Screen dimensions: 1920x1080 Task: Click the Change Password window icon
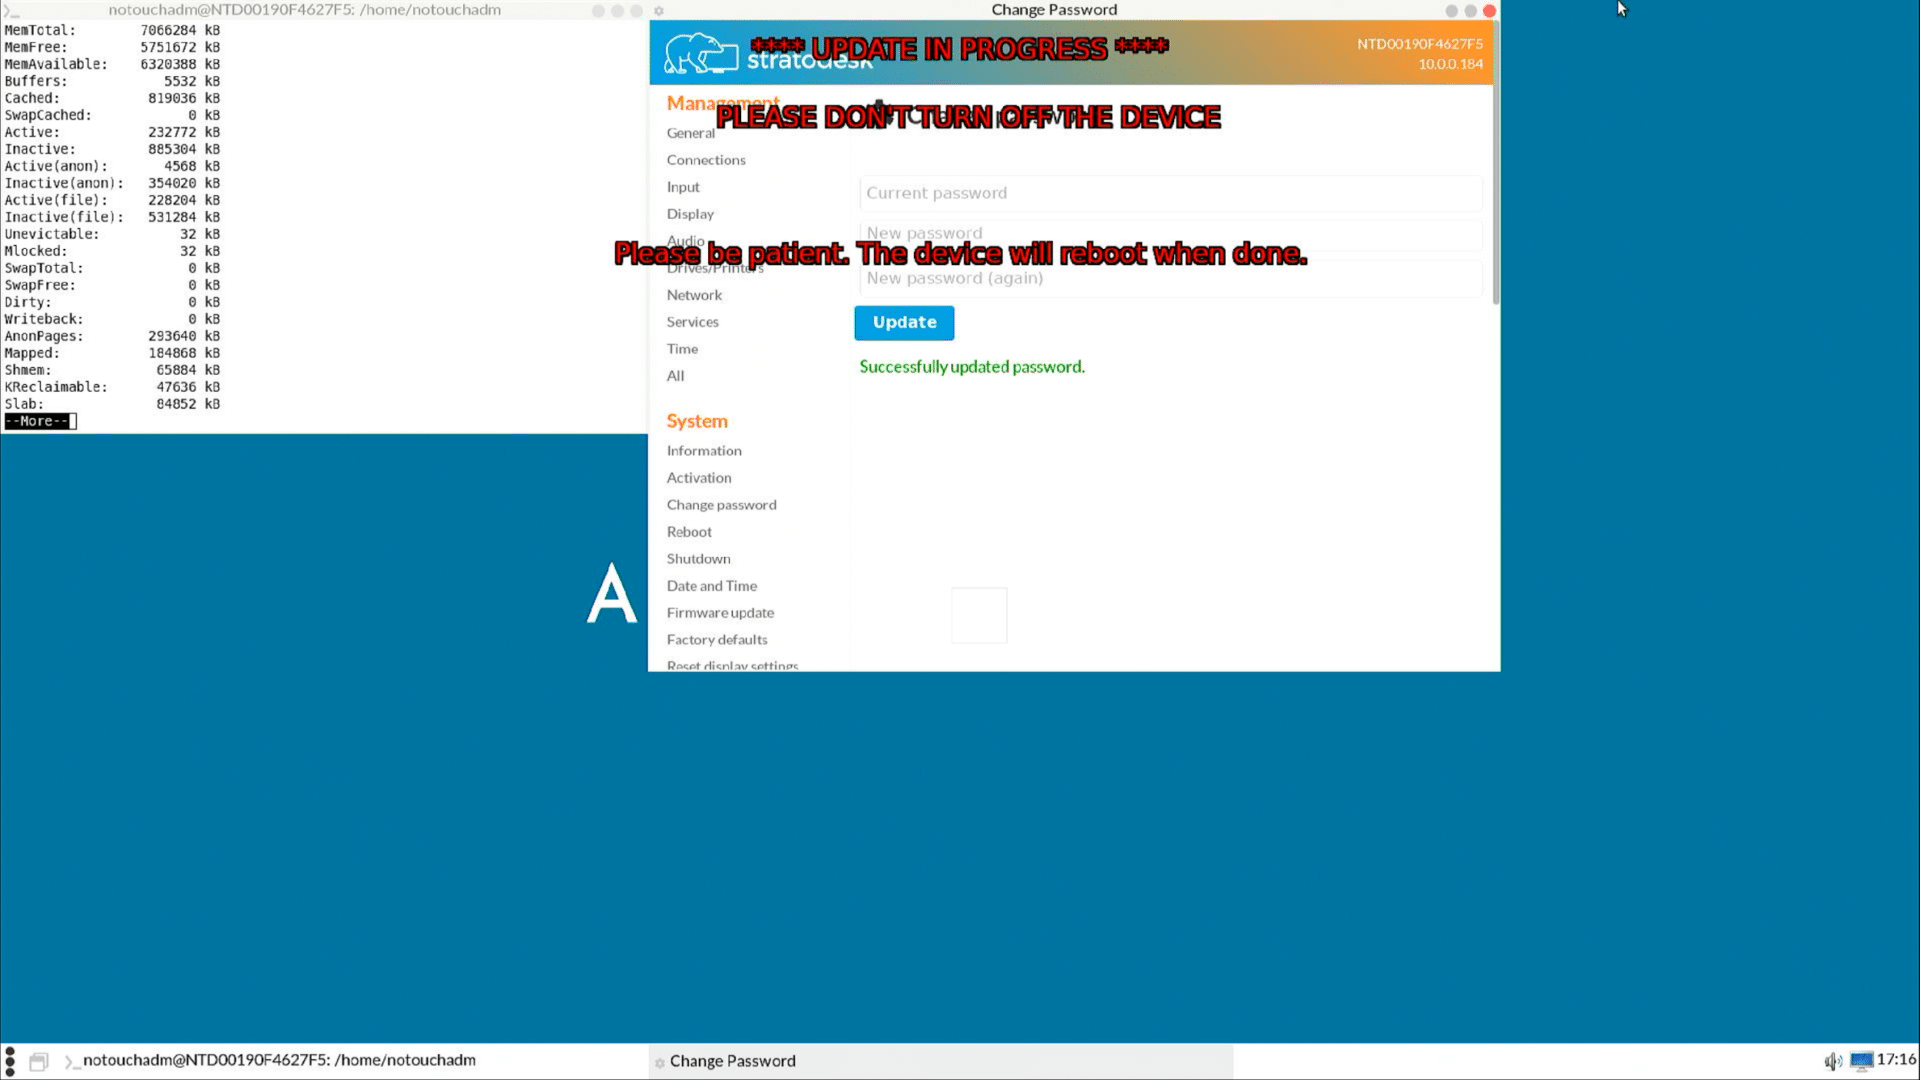click(x=657, y=1060)
